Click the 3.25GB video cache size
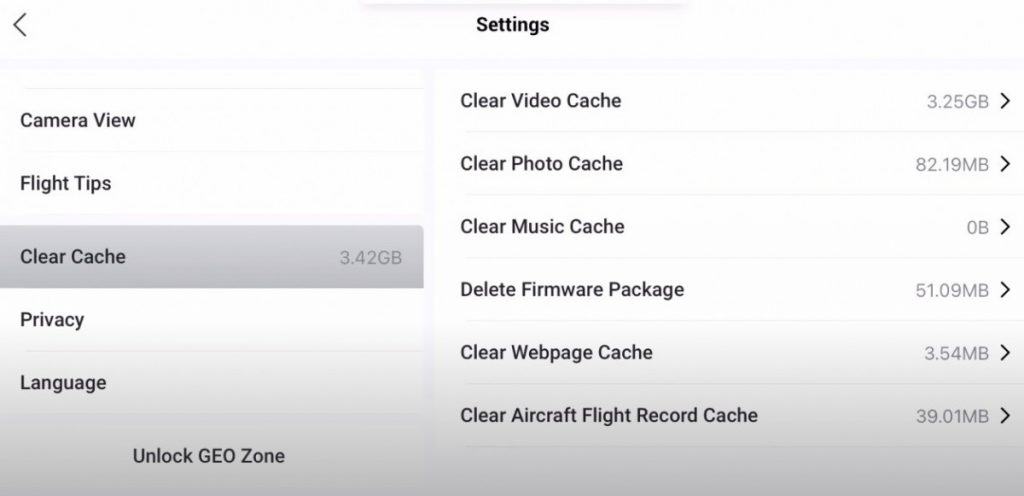 tap(957, 101)
